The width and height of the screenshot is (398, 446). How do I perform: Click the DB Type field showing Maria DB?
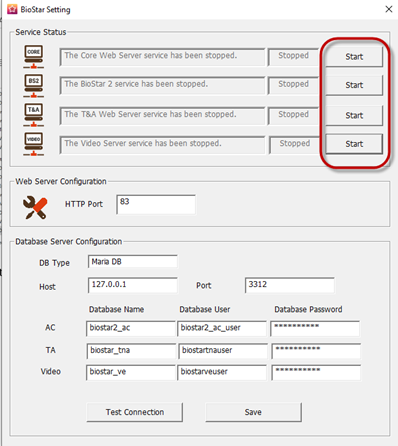(x=133, y=262)
